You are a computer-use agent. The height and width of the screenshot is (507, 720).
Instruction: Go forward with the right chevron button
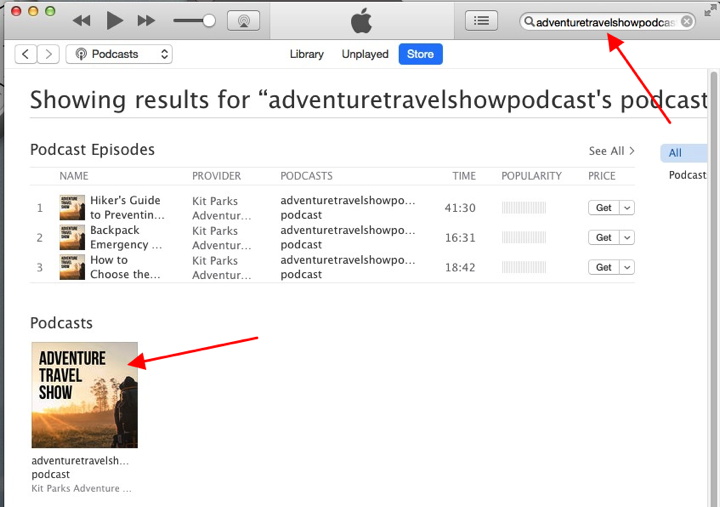pyautogui.click(x=48, y=54)
